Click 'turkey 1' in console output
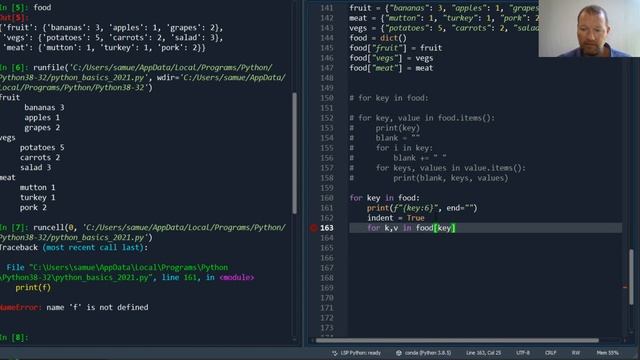The width and height of the screenshot is (640, 360). click(x=38, y=198)
